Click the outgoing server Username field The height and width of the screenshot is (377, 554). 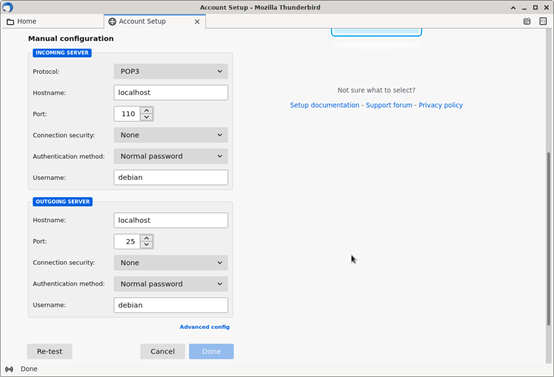pos(171,305)
